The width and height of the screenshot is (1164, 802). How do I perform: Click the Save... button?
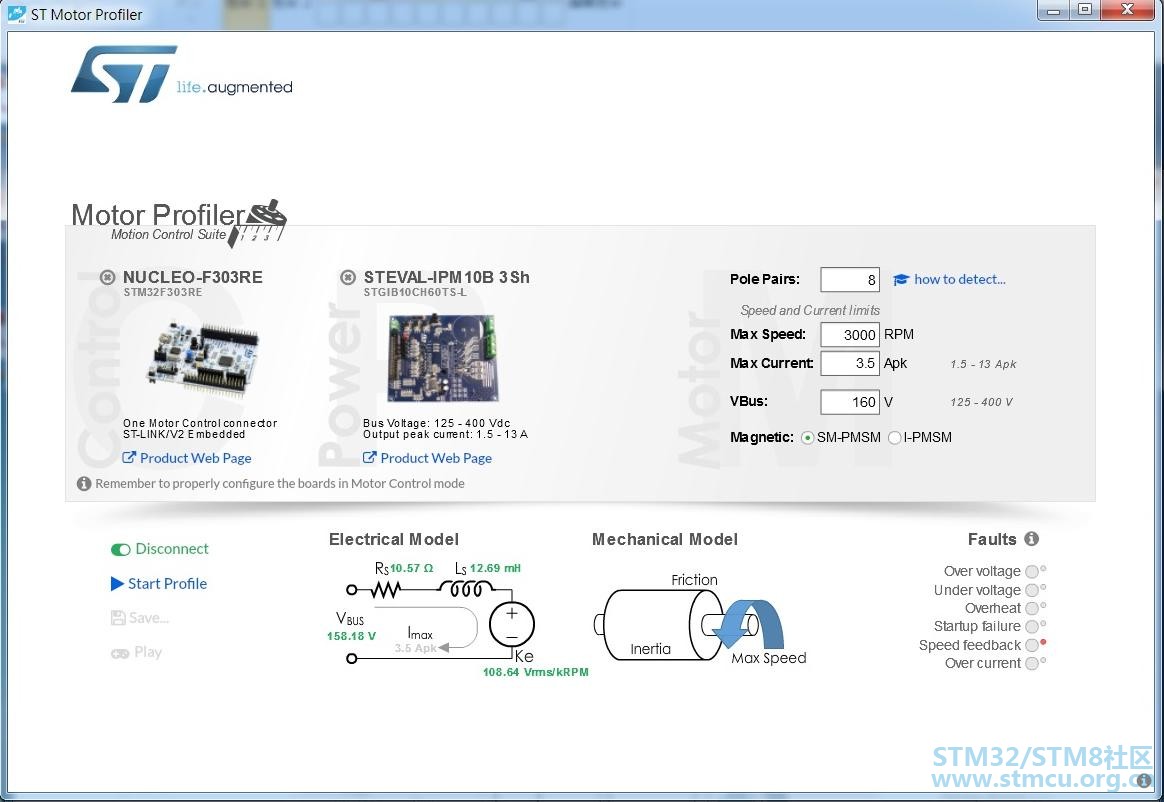pyautogui.click(x=140, y=618)
